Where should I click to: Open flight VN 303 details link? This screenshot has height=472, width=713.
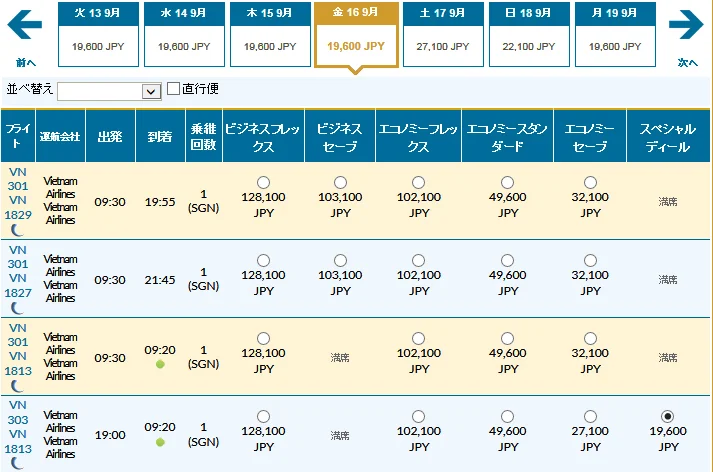click(x=18, y=412)
